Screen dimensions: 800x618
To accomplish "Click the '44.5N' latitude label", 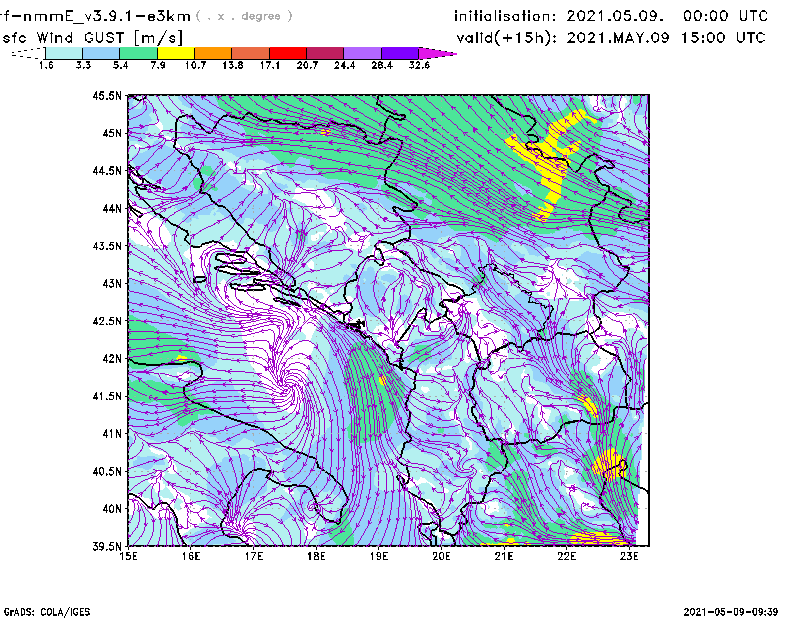I will tap(107, 170).
